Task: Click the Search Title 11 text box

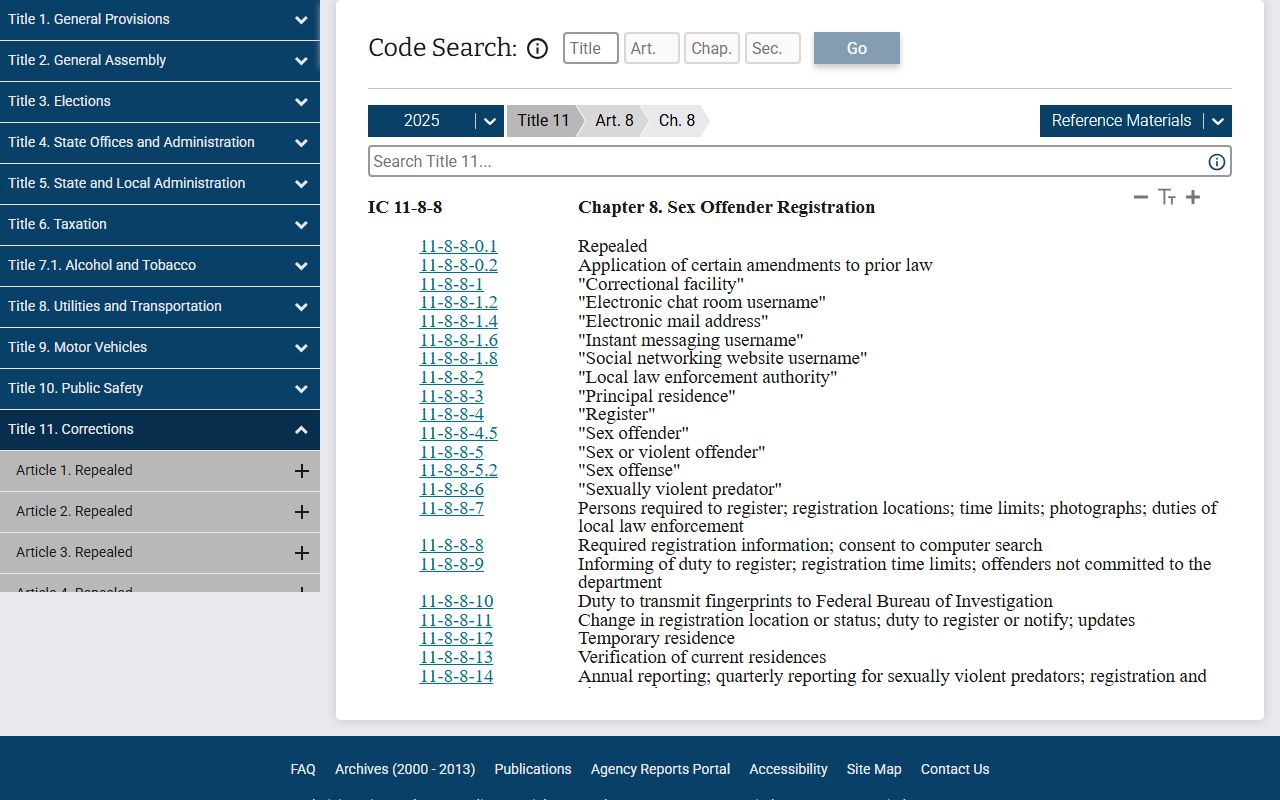Action: click(x=800, y=162)
